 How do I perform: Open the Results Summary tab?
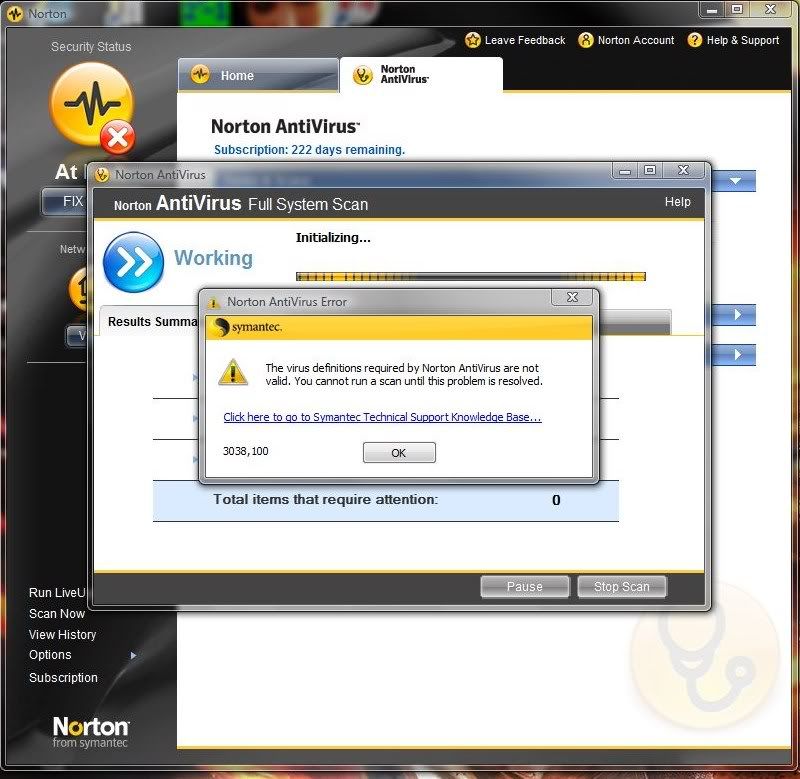coord(149,321)
